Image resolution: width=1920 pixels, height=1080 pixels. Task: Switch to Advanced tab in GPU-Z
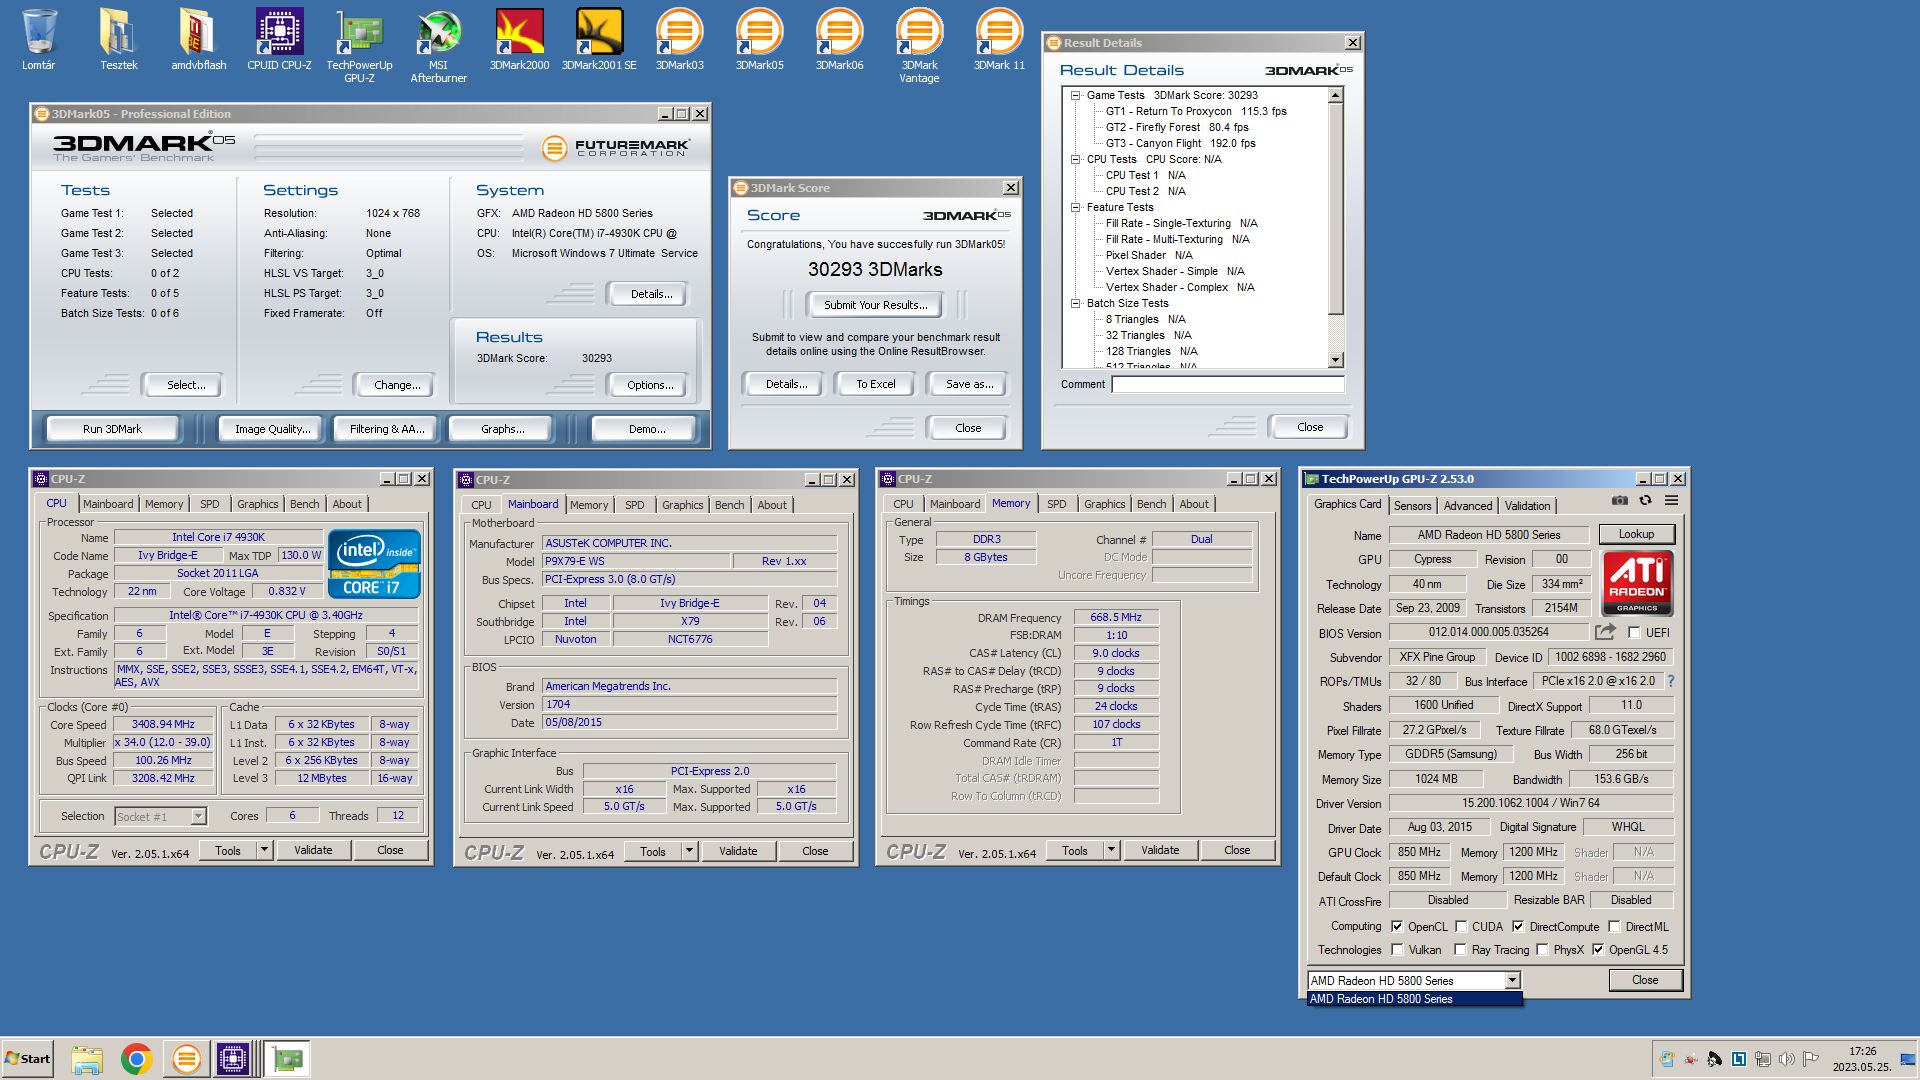(x=1467, y=506)
